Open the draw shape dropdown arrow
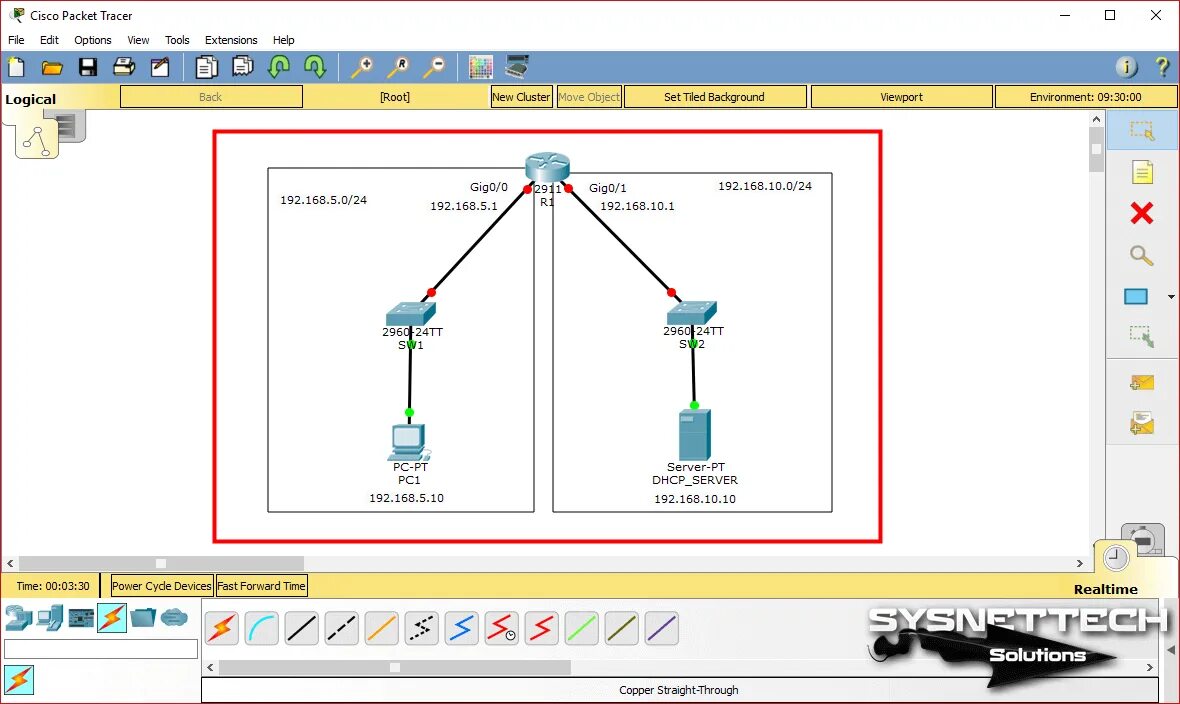Viewport: 1180px width, 704px height. (1171, 297)
